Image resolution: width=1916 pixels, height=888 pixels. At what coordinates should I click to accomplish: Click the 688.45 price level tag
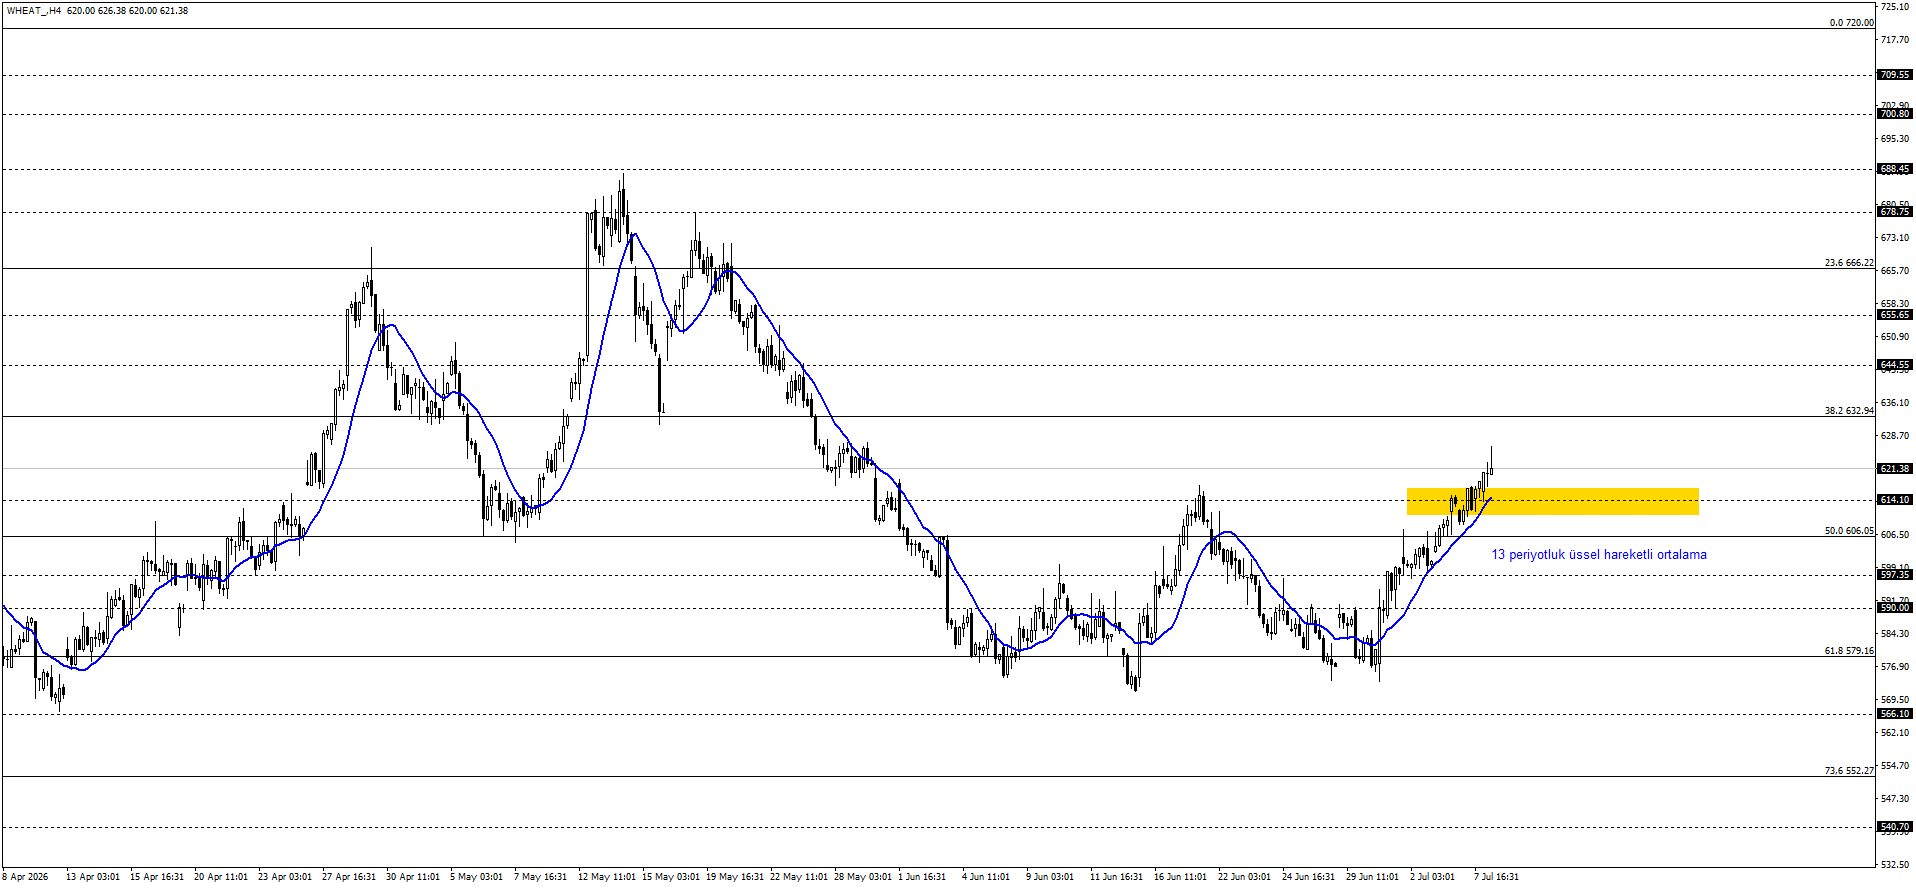[x=1895, y=169]
